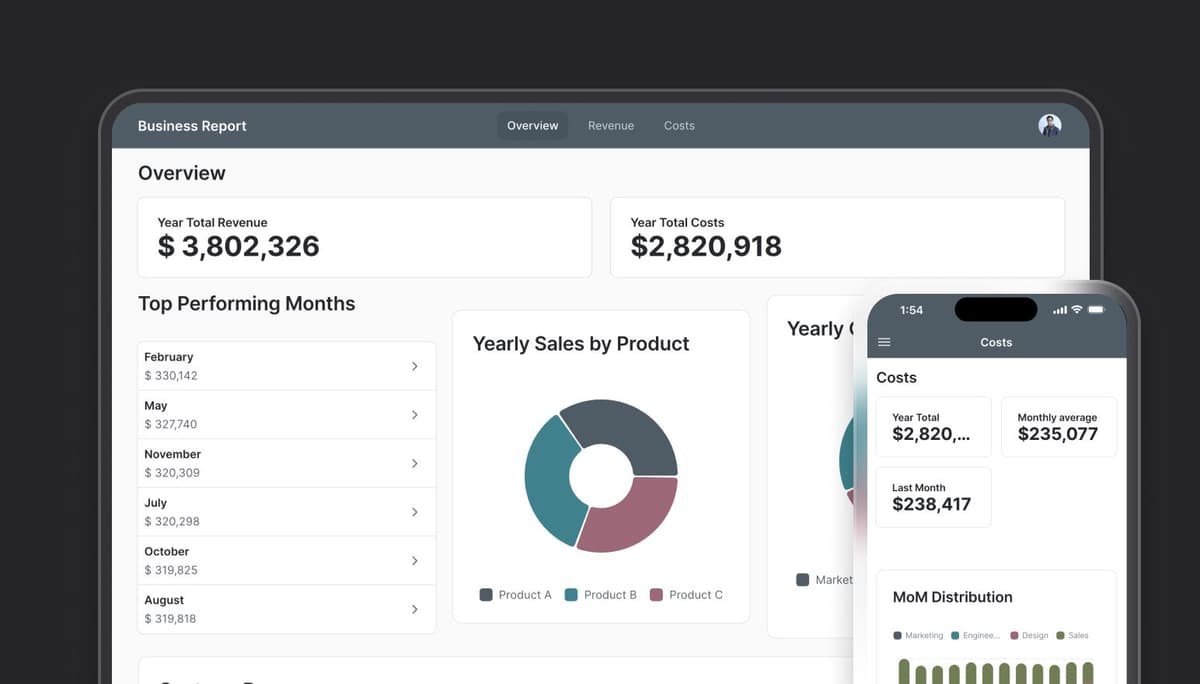Expand the May row chevron
This screenshot has width=1200, height=684.
(x=415, y=415)
